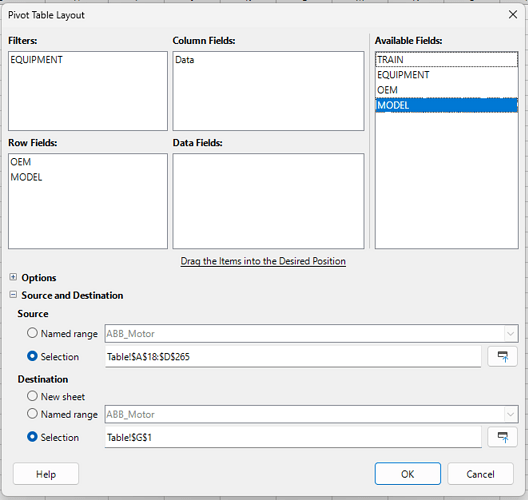The width and height of the screenshot is (528, 500).
Task: Select Source Named range radio button
Action: [x=32, y=333]
